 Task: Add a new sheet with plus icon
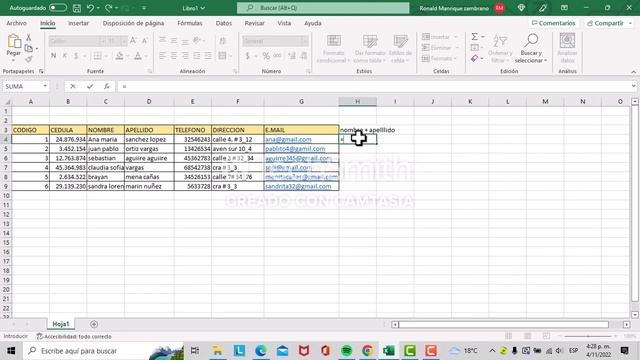(94, 324)
